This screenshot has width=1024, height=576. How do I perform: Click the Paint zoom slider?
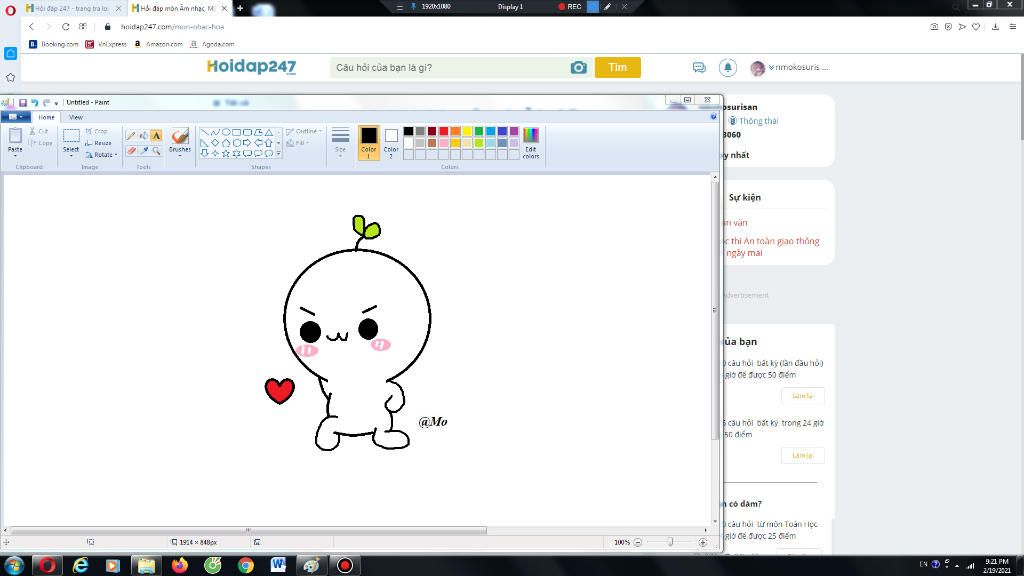[x=670, y=542]
